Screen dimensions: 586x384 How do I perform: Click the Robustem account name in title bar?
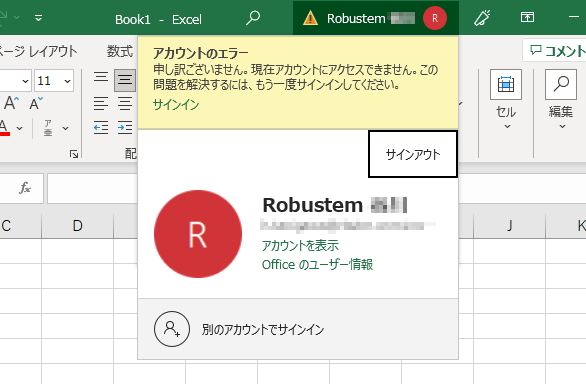356,18
